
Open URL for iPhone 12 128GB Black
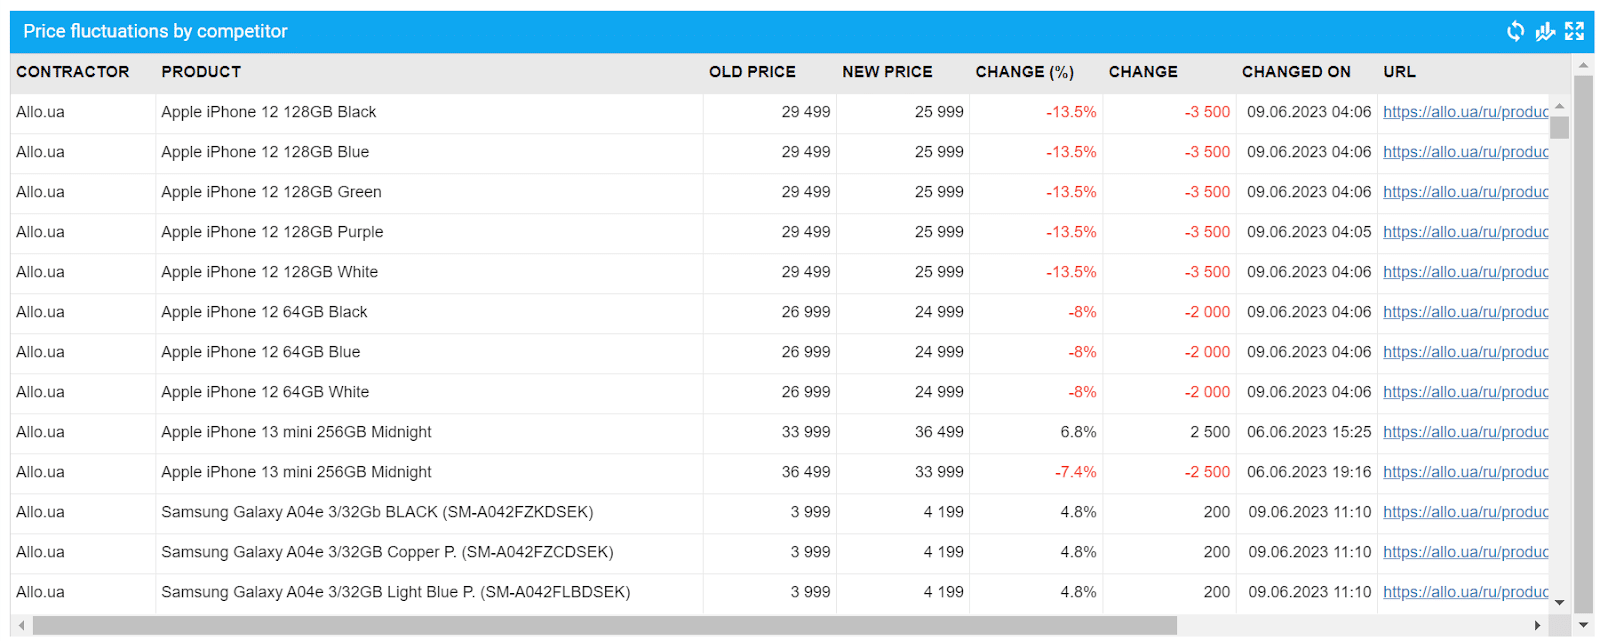click(1465, 112)
